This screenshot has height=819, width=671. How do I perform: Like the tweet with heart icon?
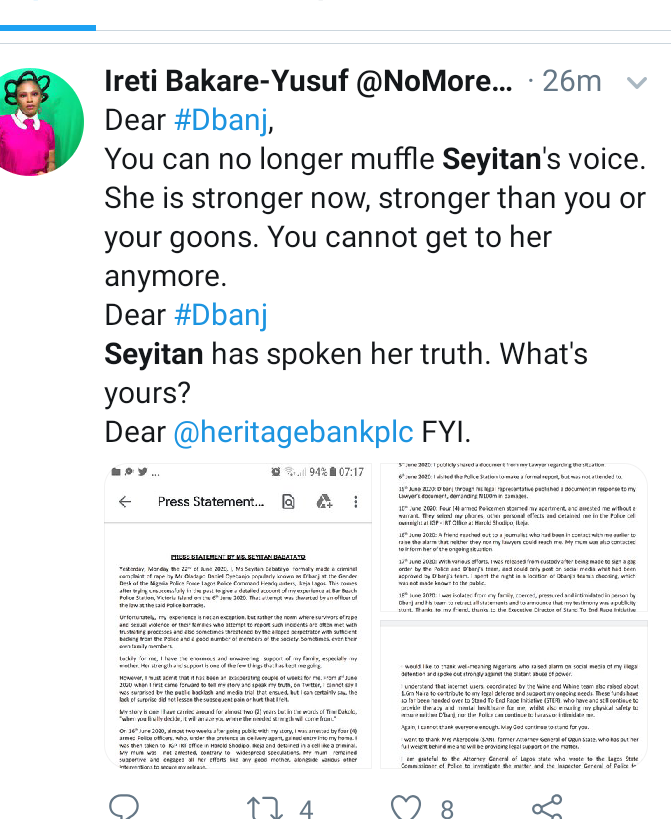[x=405, y=806]
